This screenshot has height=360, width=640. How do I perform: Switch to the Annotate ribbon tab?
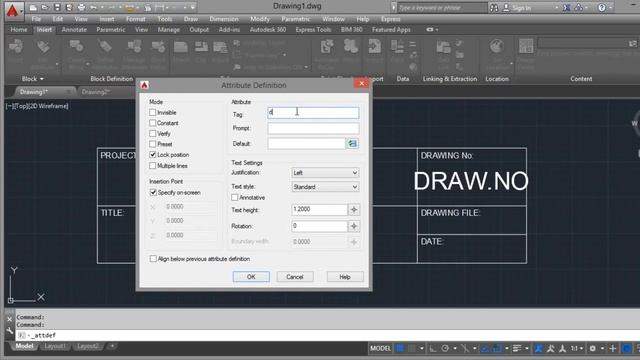[74, 30]
